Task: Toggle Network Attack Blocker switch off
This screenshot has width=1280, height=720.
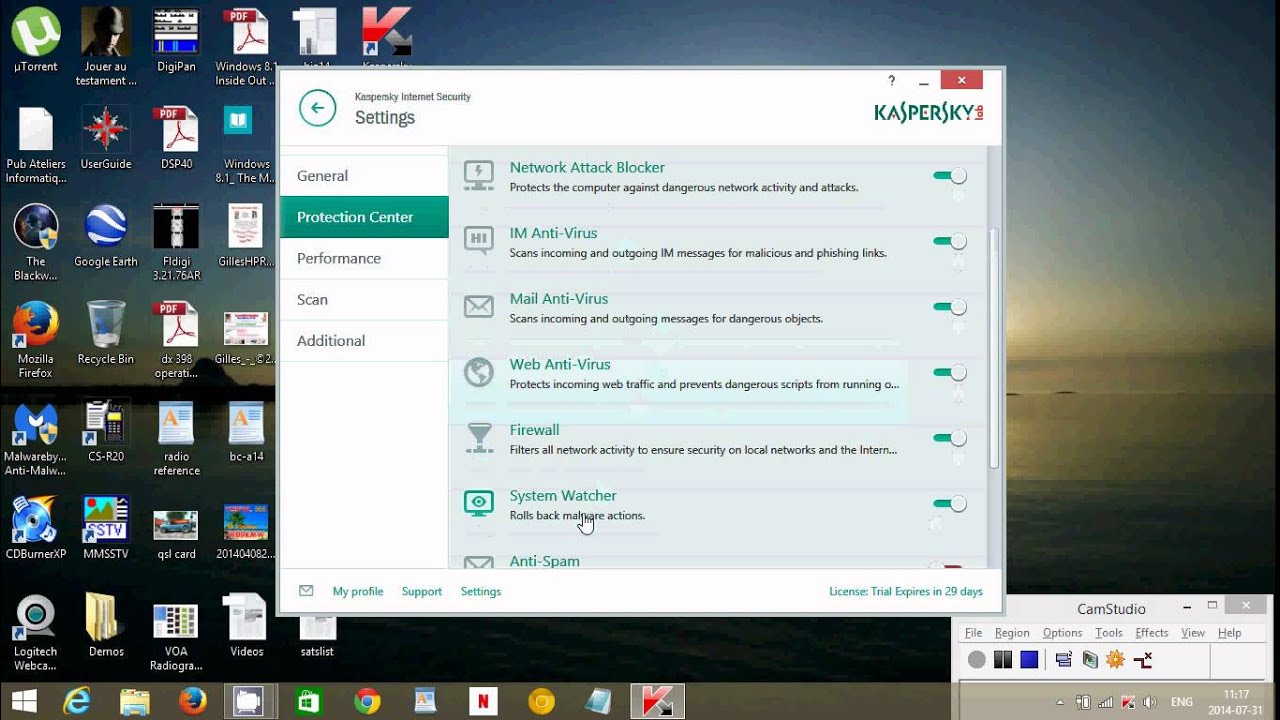Action: point(950,176)
